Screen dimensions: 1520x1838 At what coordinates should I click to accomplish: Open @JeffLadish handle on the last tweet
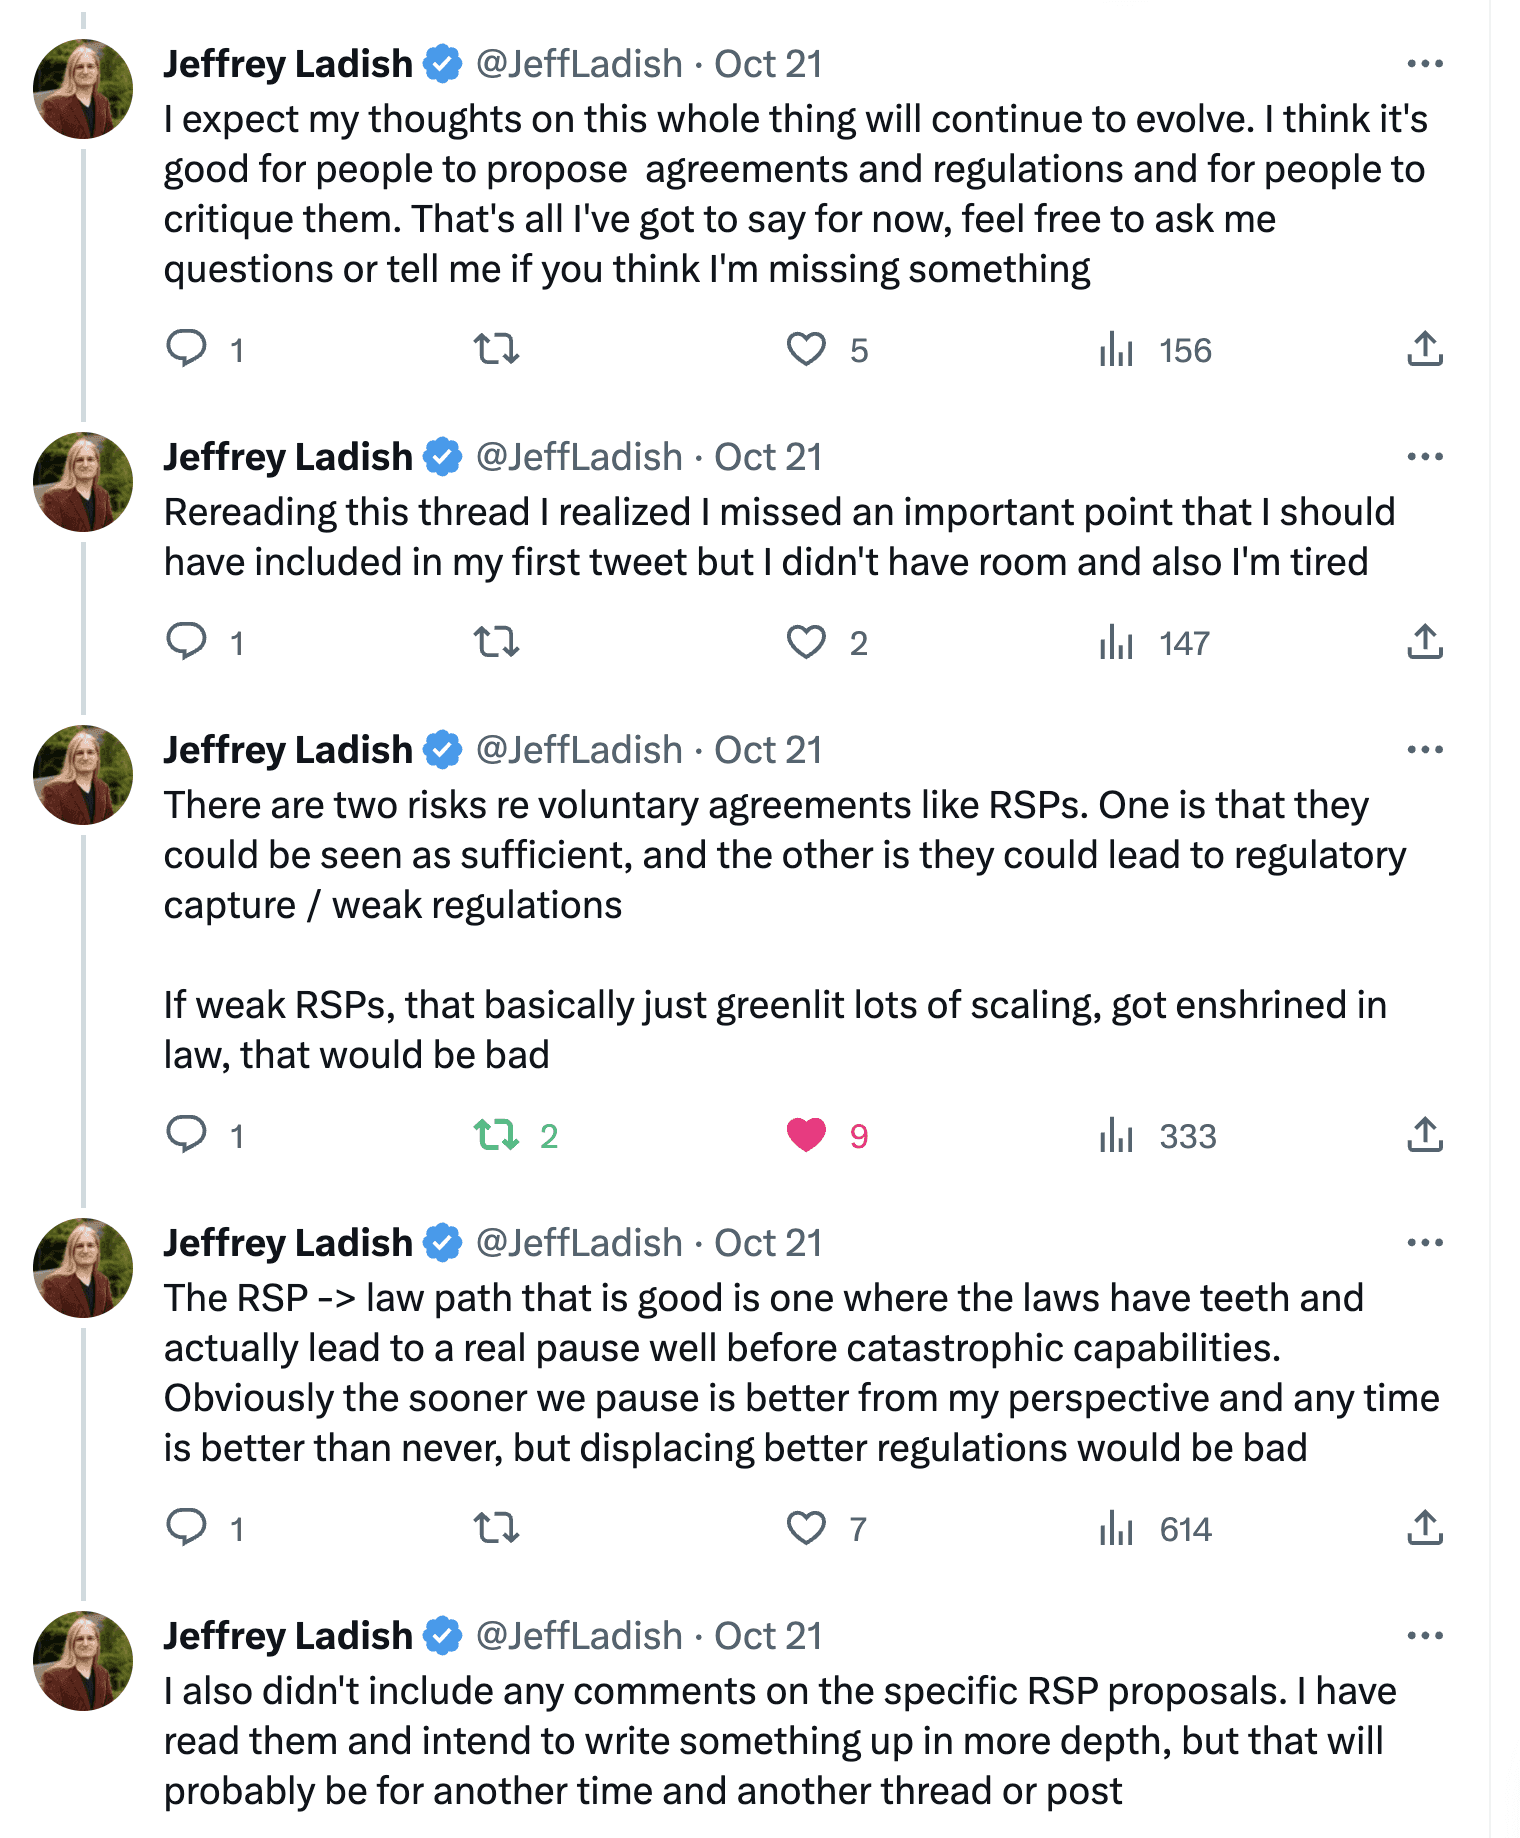(579, 1636)
